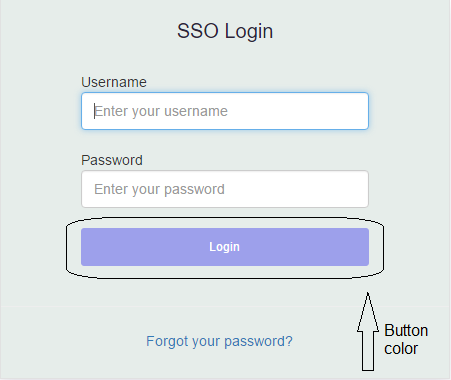Click the Enter your username placeholder
Screen dimensions: 451x380
[161, 111]
